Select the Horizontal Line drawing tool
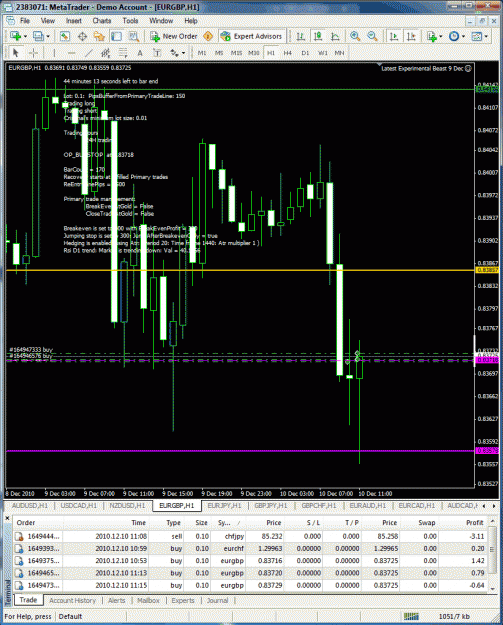The image size is (503, 625). coord(71,53)
